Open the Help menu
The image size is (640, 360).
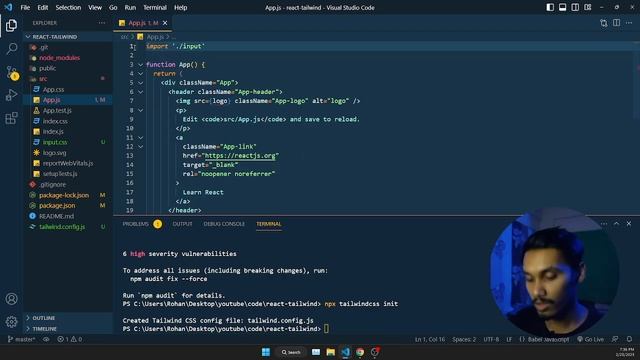click(x=180, y=7)
